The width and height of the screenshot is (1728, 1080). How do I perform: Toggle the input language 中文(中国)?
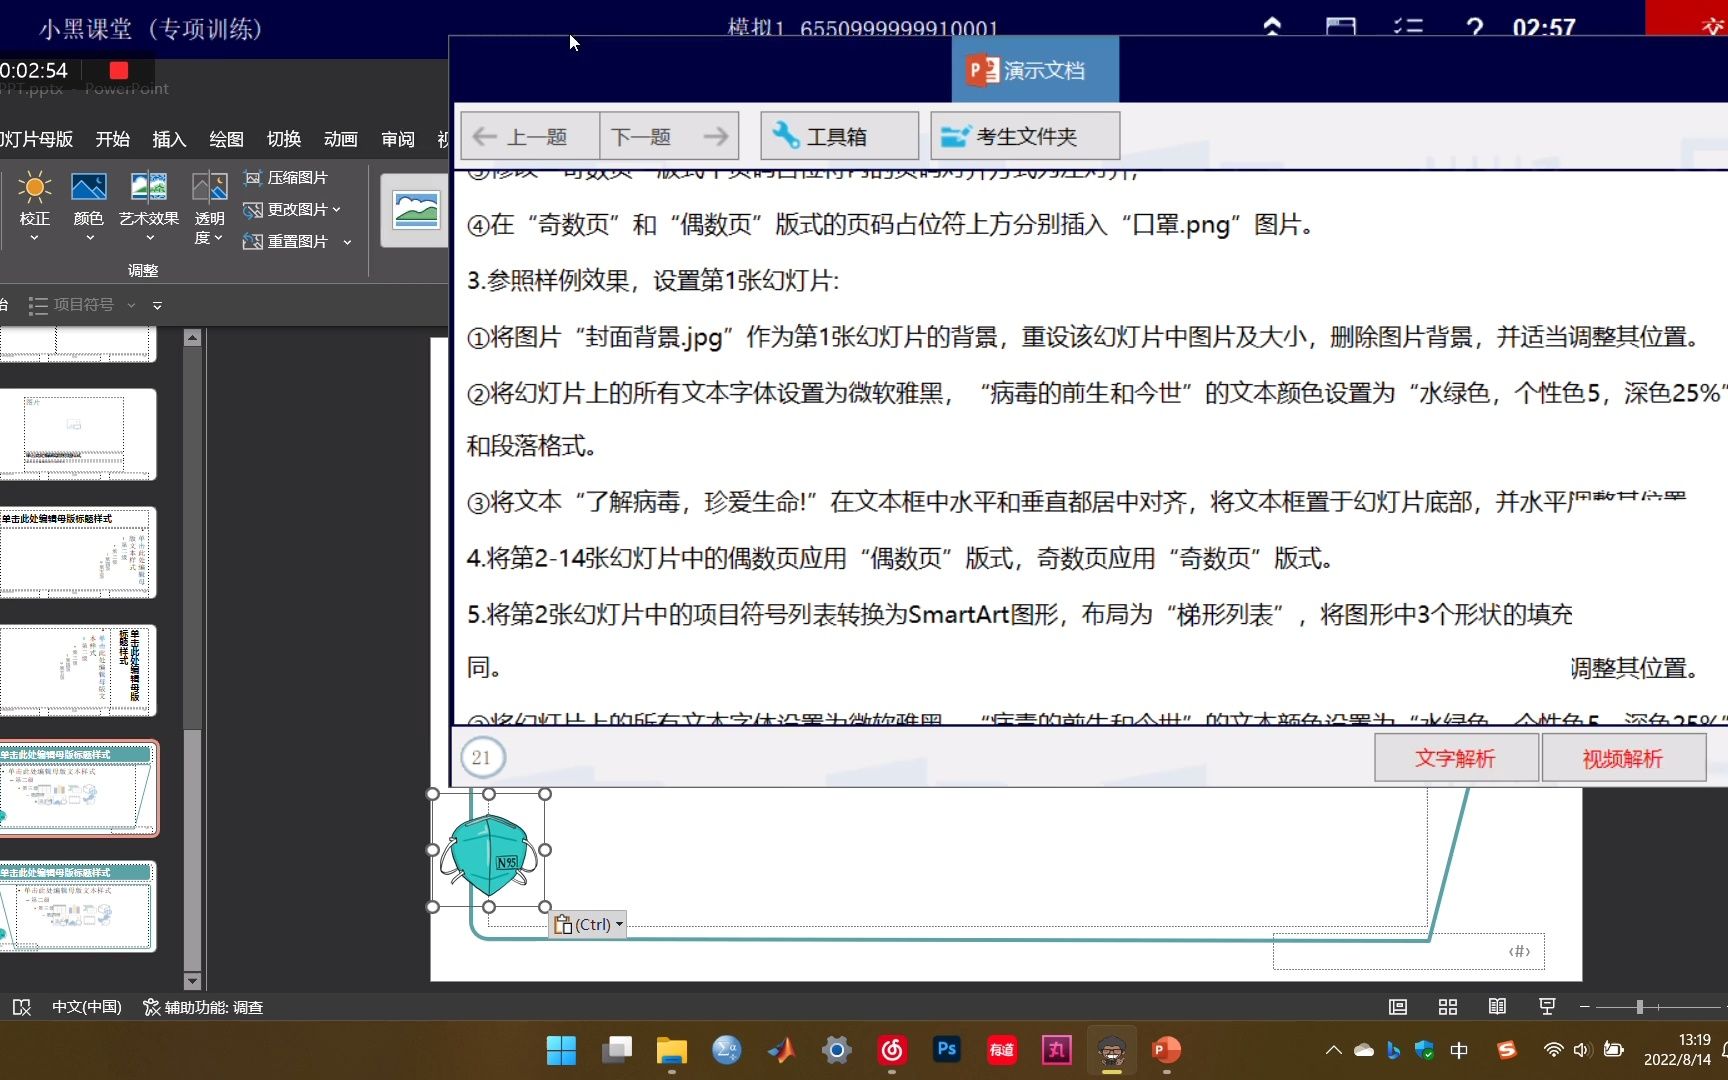87,1007
